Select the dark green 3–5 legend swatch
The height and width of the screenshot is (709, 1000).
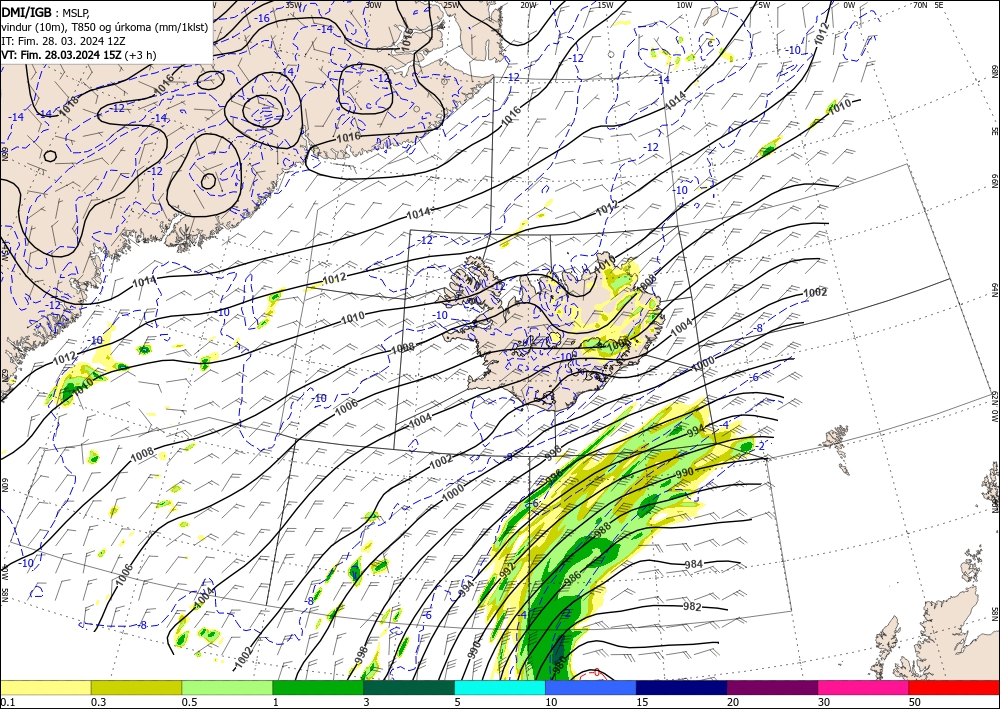tap(409, 687)
